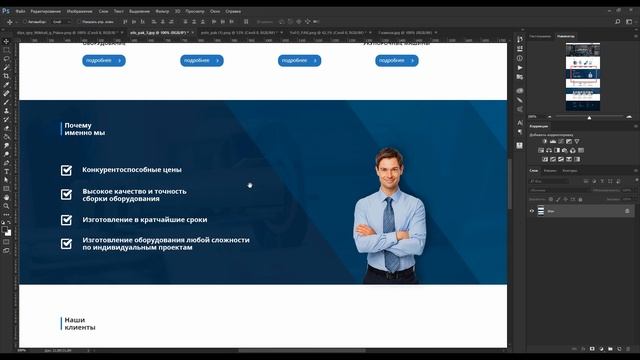640x360 pixels.
Task: Toggle Quick Mask mode
Action: pos(6,242)
